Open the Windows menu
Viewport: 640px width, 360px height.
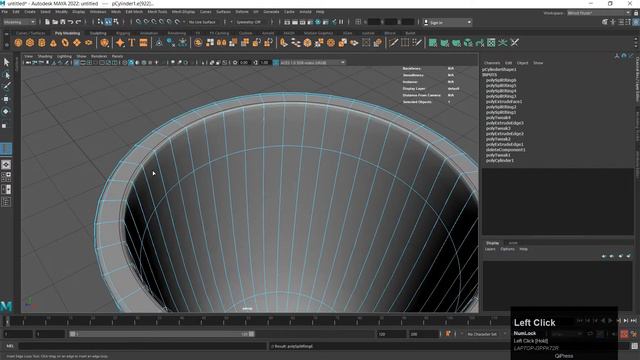[98, 12]
